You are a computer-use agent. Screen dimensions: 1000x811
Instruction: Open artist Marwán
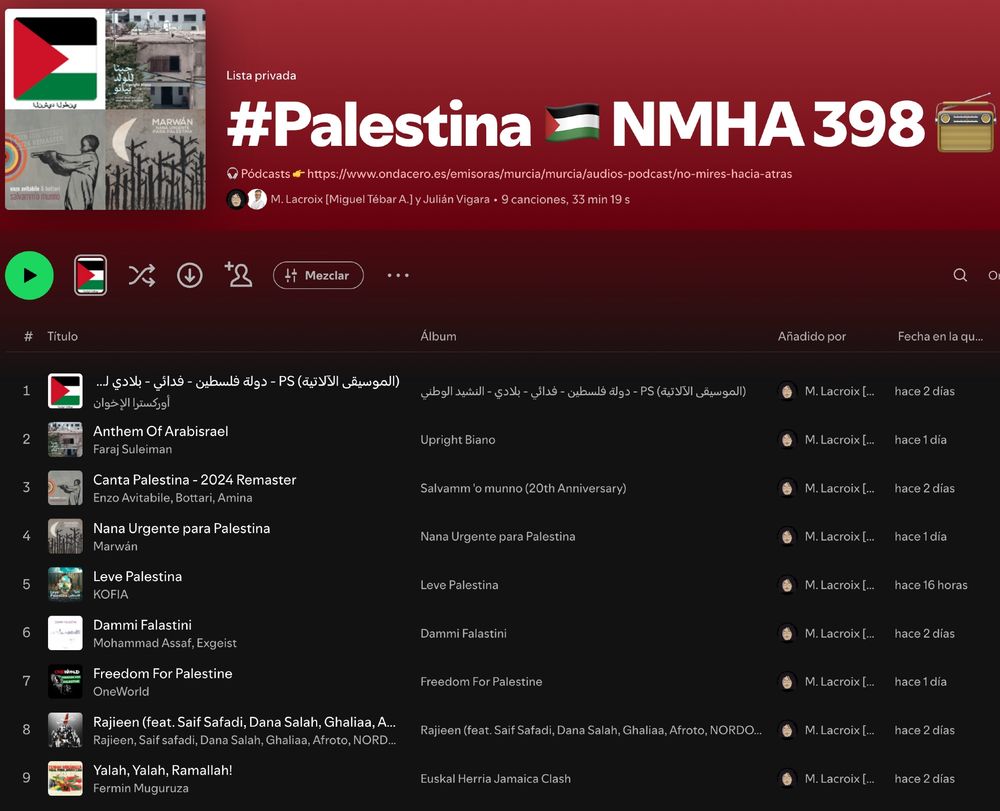click(x=115, y=546)
